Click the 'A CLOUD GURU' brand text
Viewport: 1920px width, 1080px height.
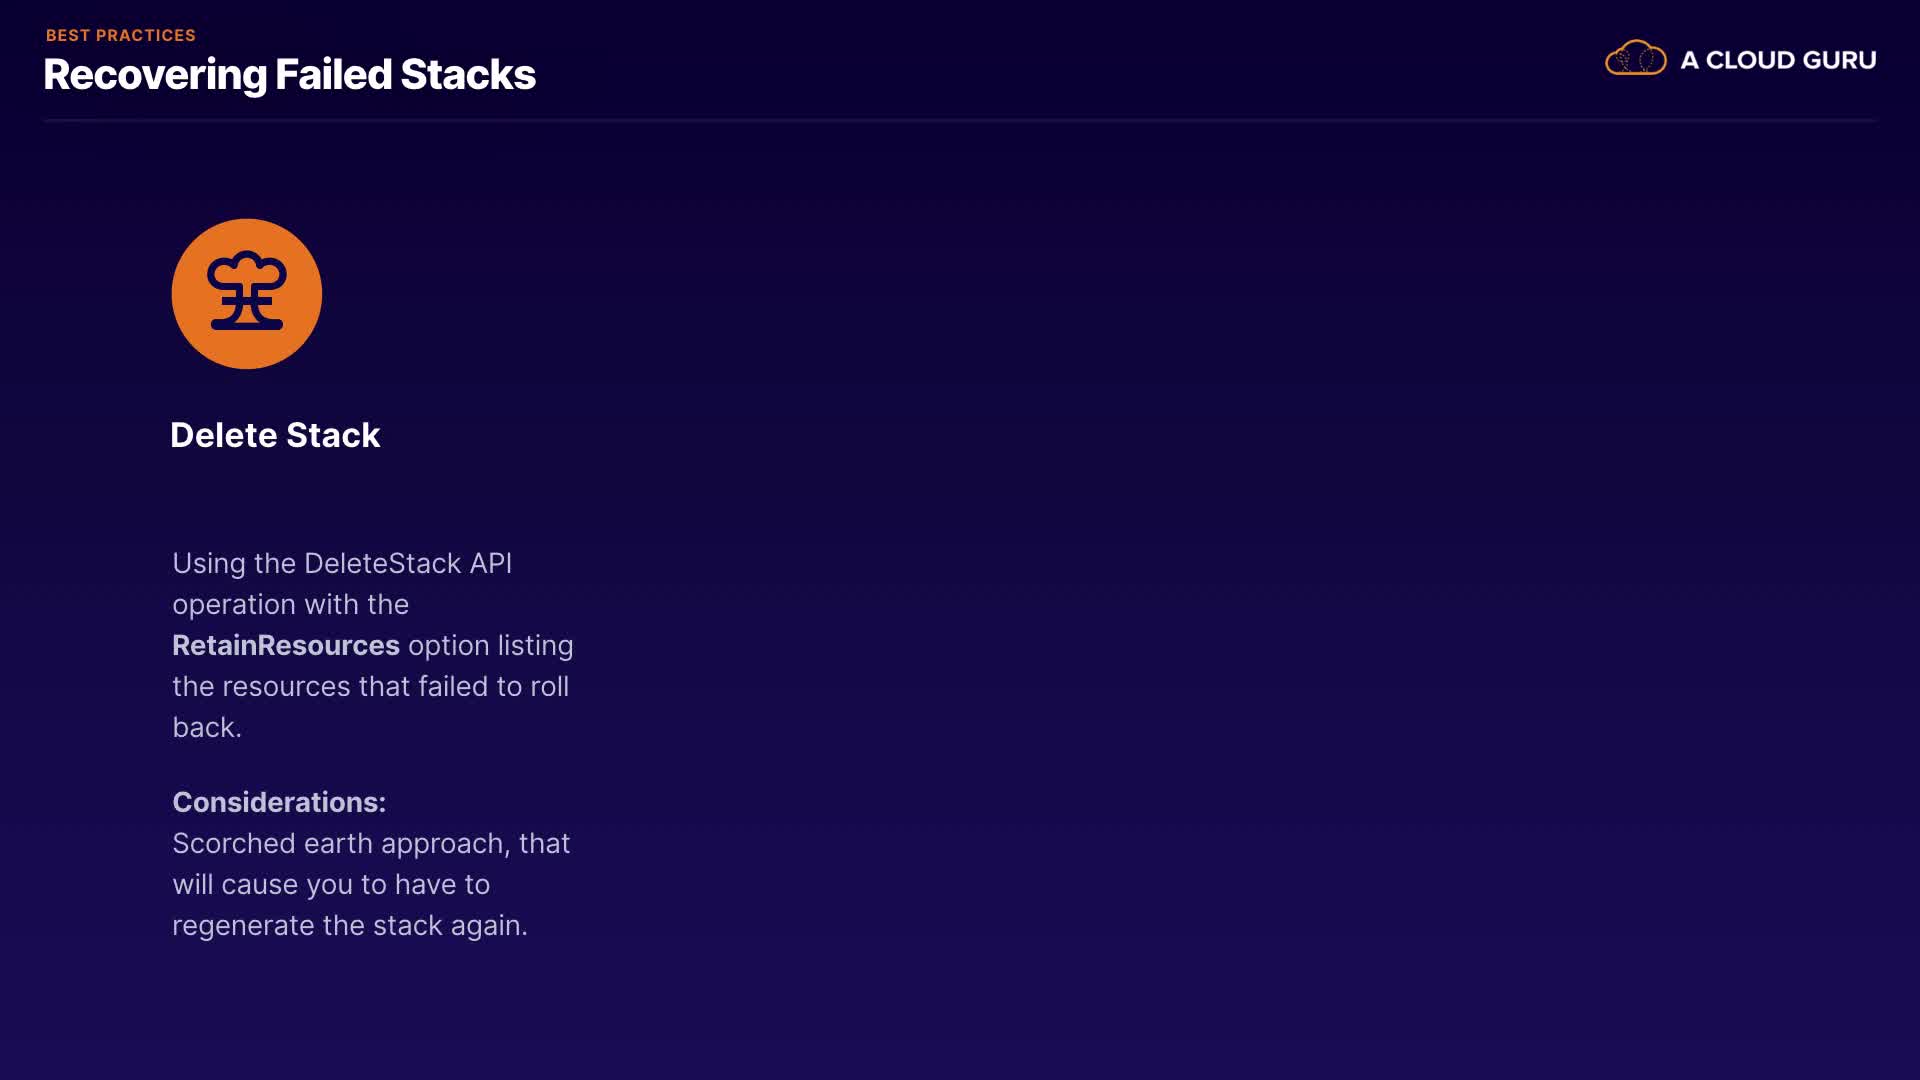pyautogui.click(x=1778, y=60)
